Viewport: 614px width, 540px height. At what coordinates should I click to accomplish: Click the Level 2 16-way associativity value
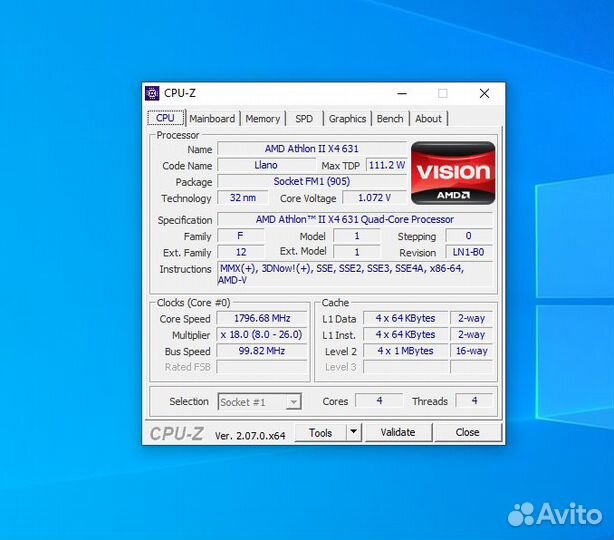click(x=471, y=351)
